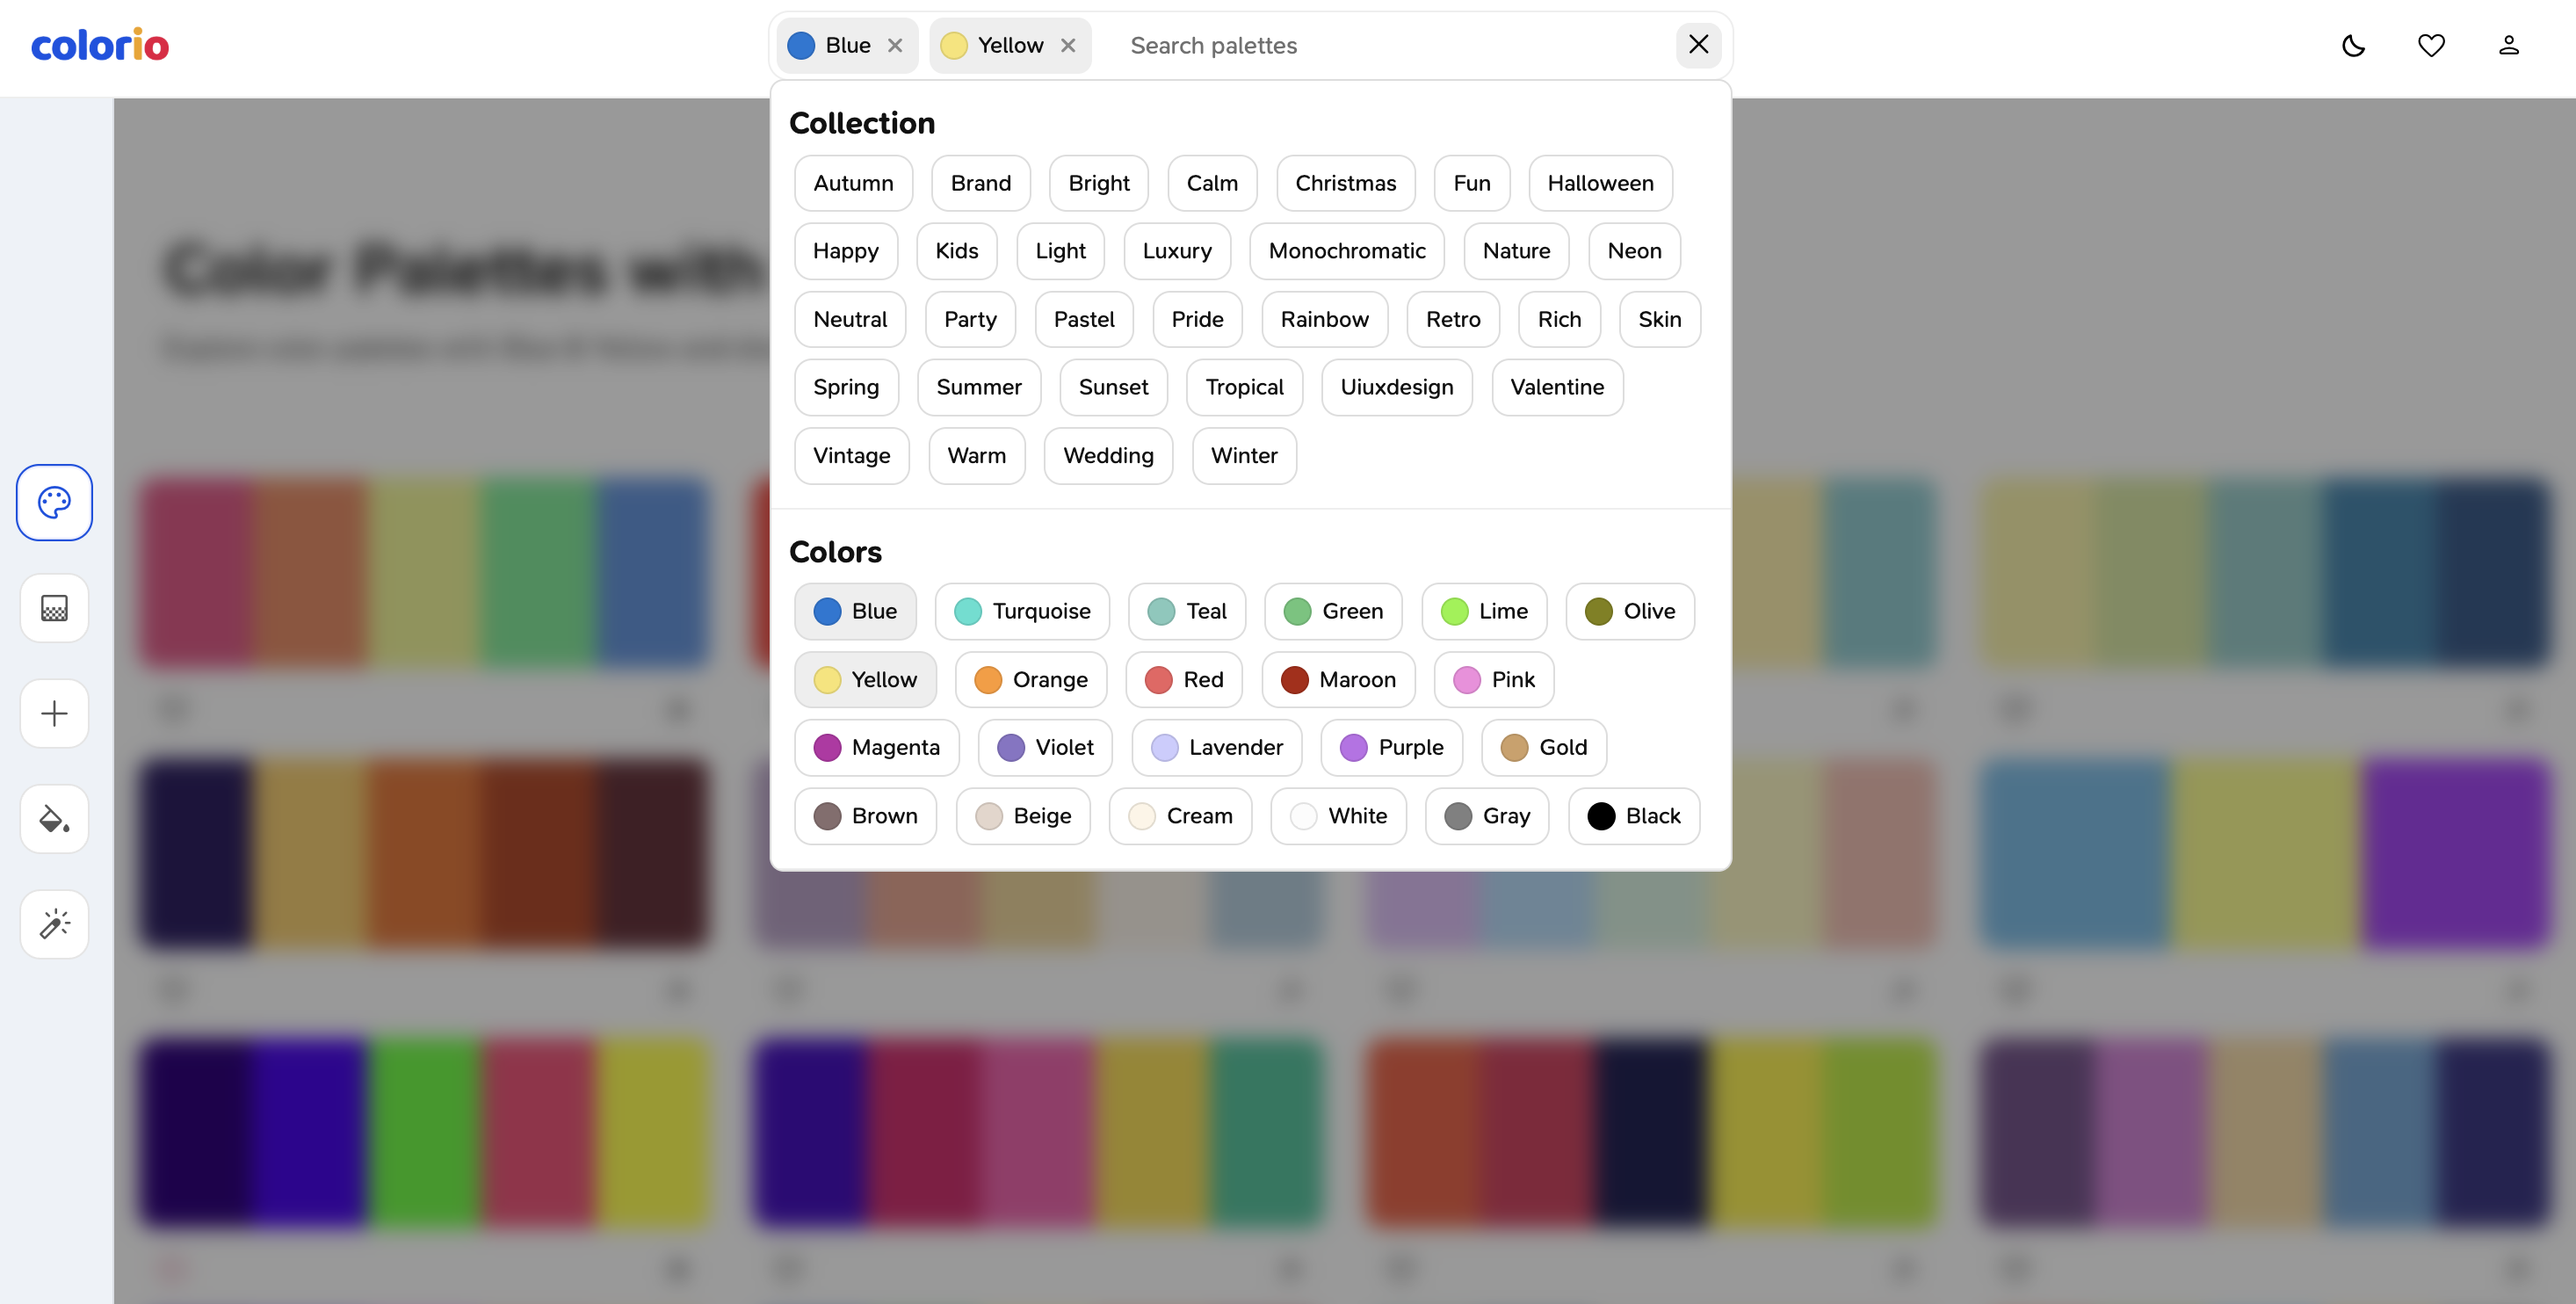2576x1304 pixels.
Task: Go to the colorio home logo
Action: 100,45
